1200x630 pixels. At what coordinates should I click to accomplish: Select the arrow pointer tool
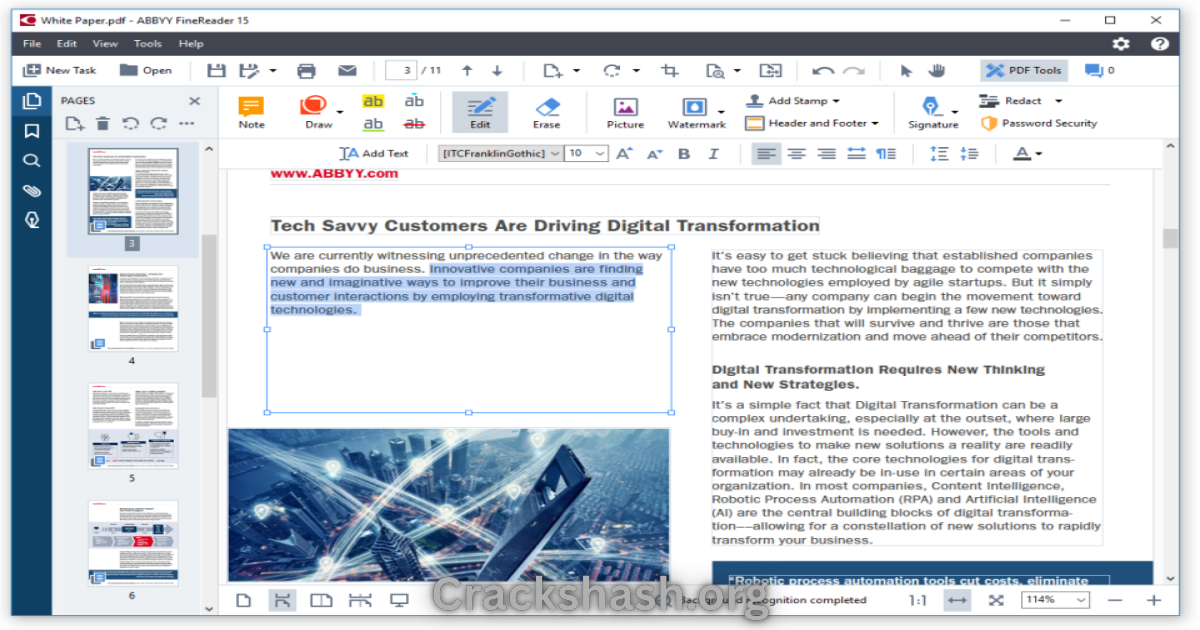[906, 70]
